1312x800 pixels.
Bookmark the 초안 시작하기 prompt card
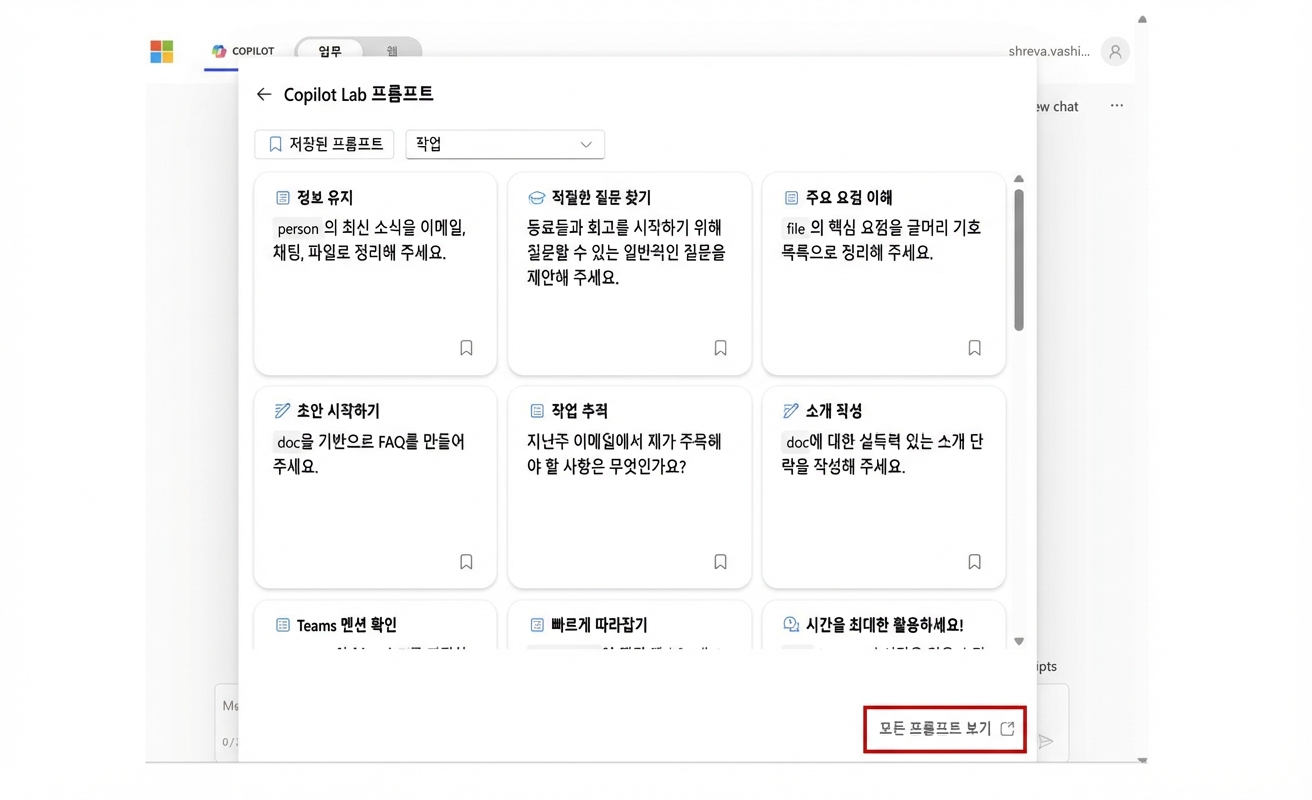pos(466,562)
